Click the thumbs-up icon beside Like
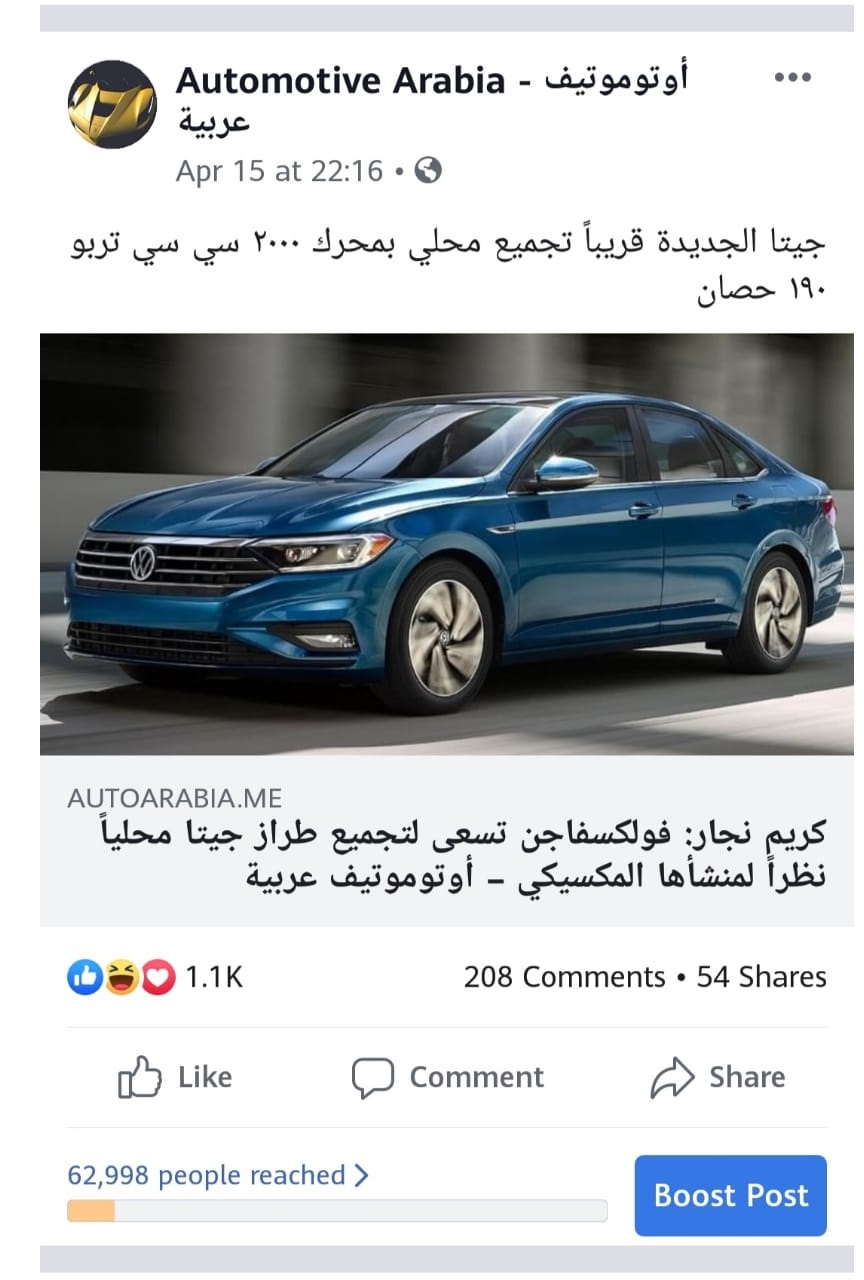 tap(140, 1077)
